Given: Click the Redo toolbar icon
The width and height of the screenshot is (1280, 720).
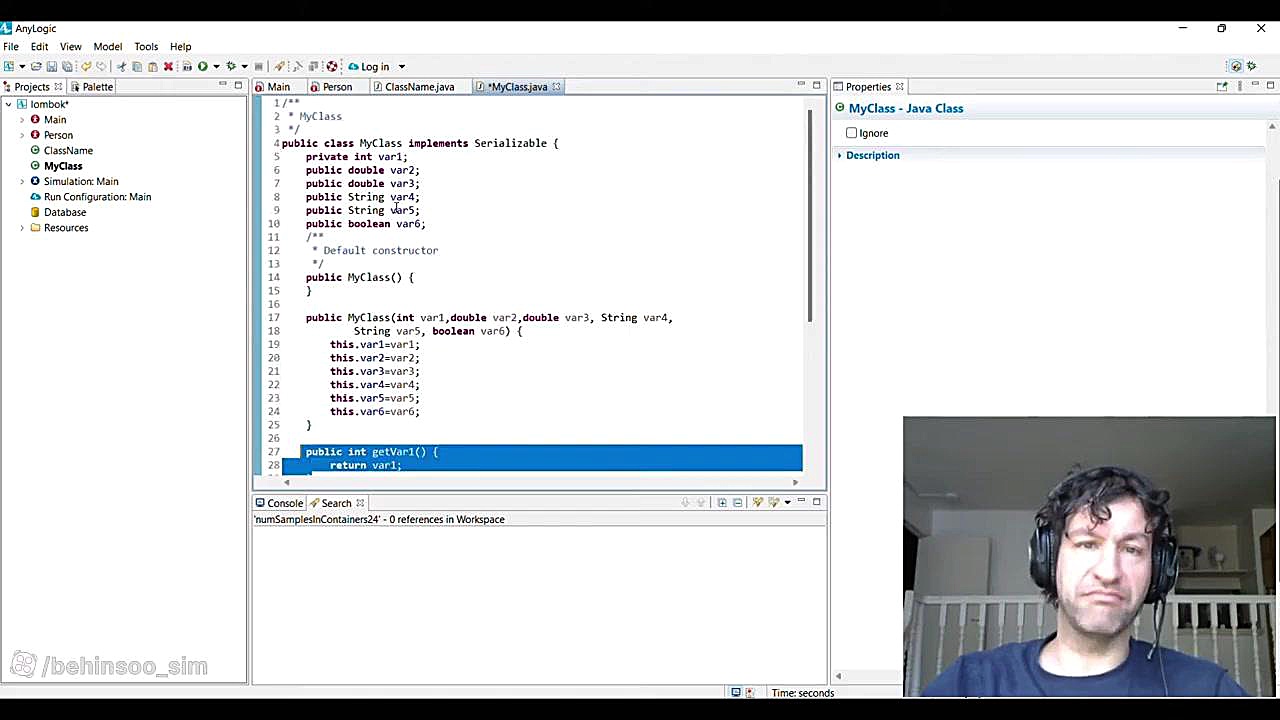Looking at the screenshot, I should coord(102,67).
